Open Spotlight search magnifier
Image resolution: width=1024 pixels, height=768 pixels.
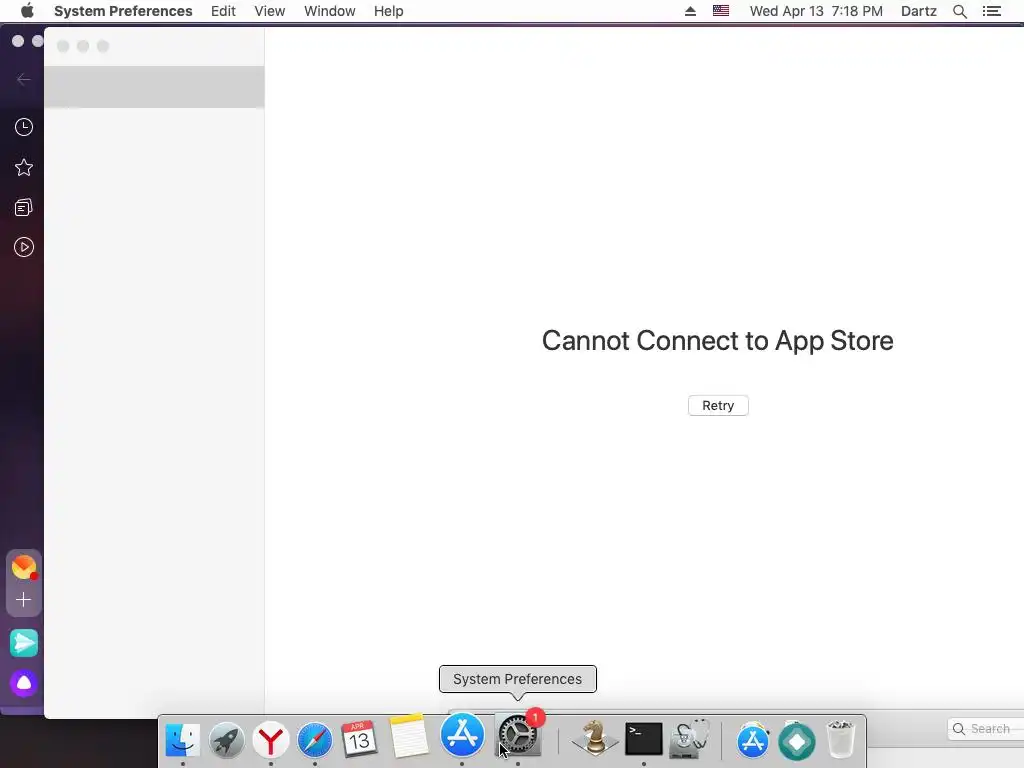click(x=959, y=11)
